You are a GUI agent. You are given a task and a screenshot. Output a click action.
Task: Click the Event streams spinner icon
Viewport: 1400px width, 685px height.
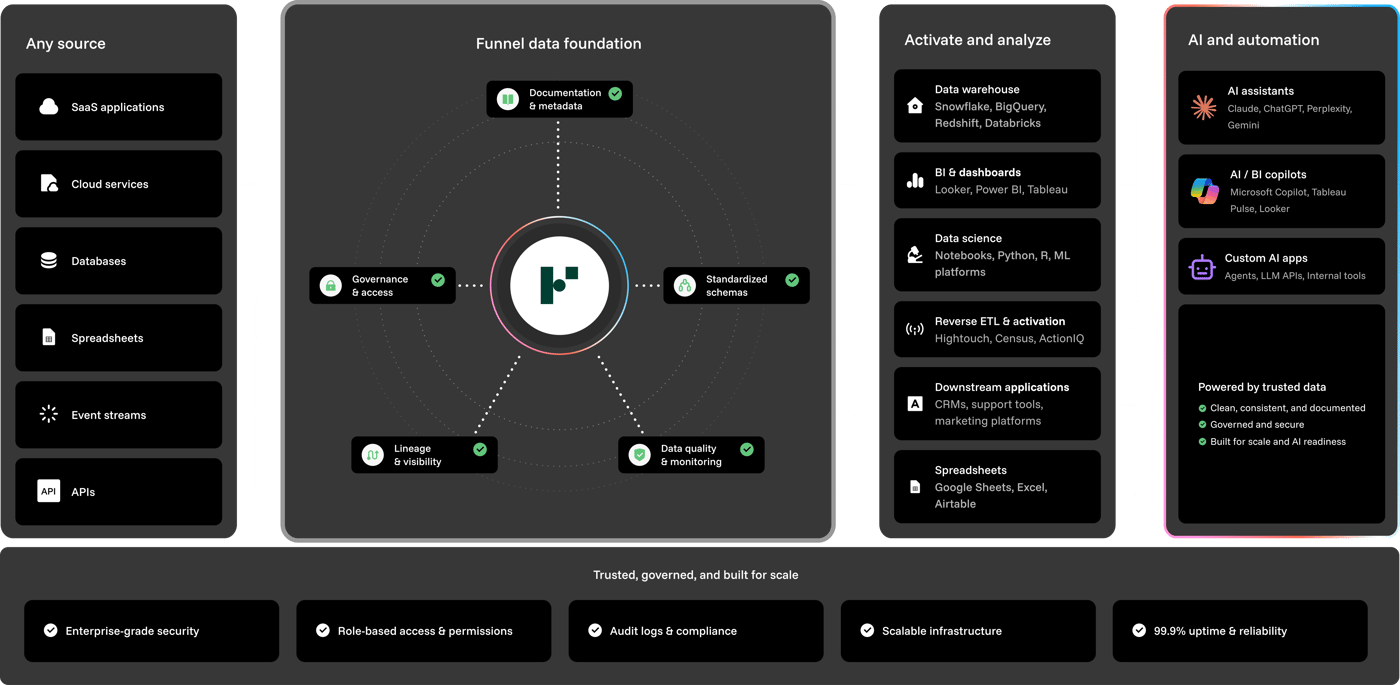coord(48,414)
